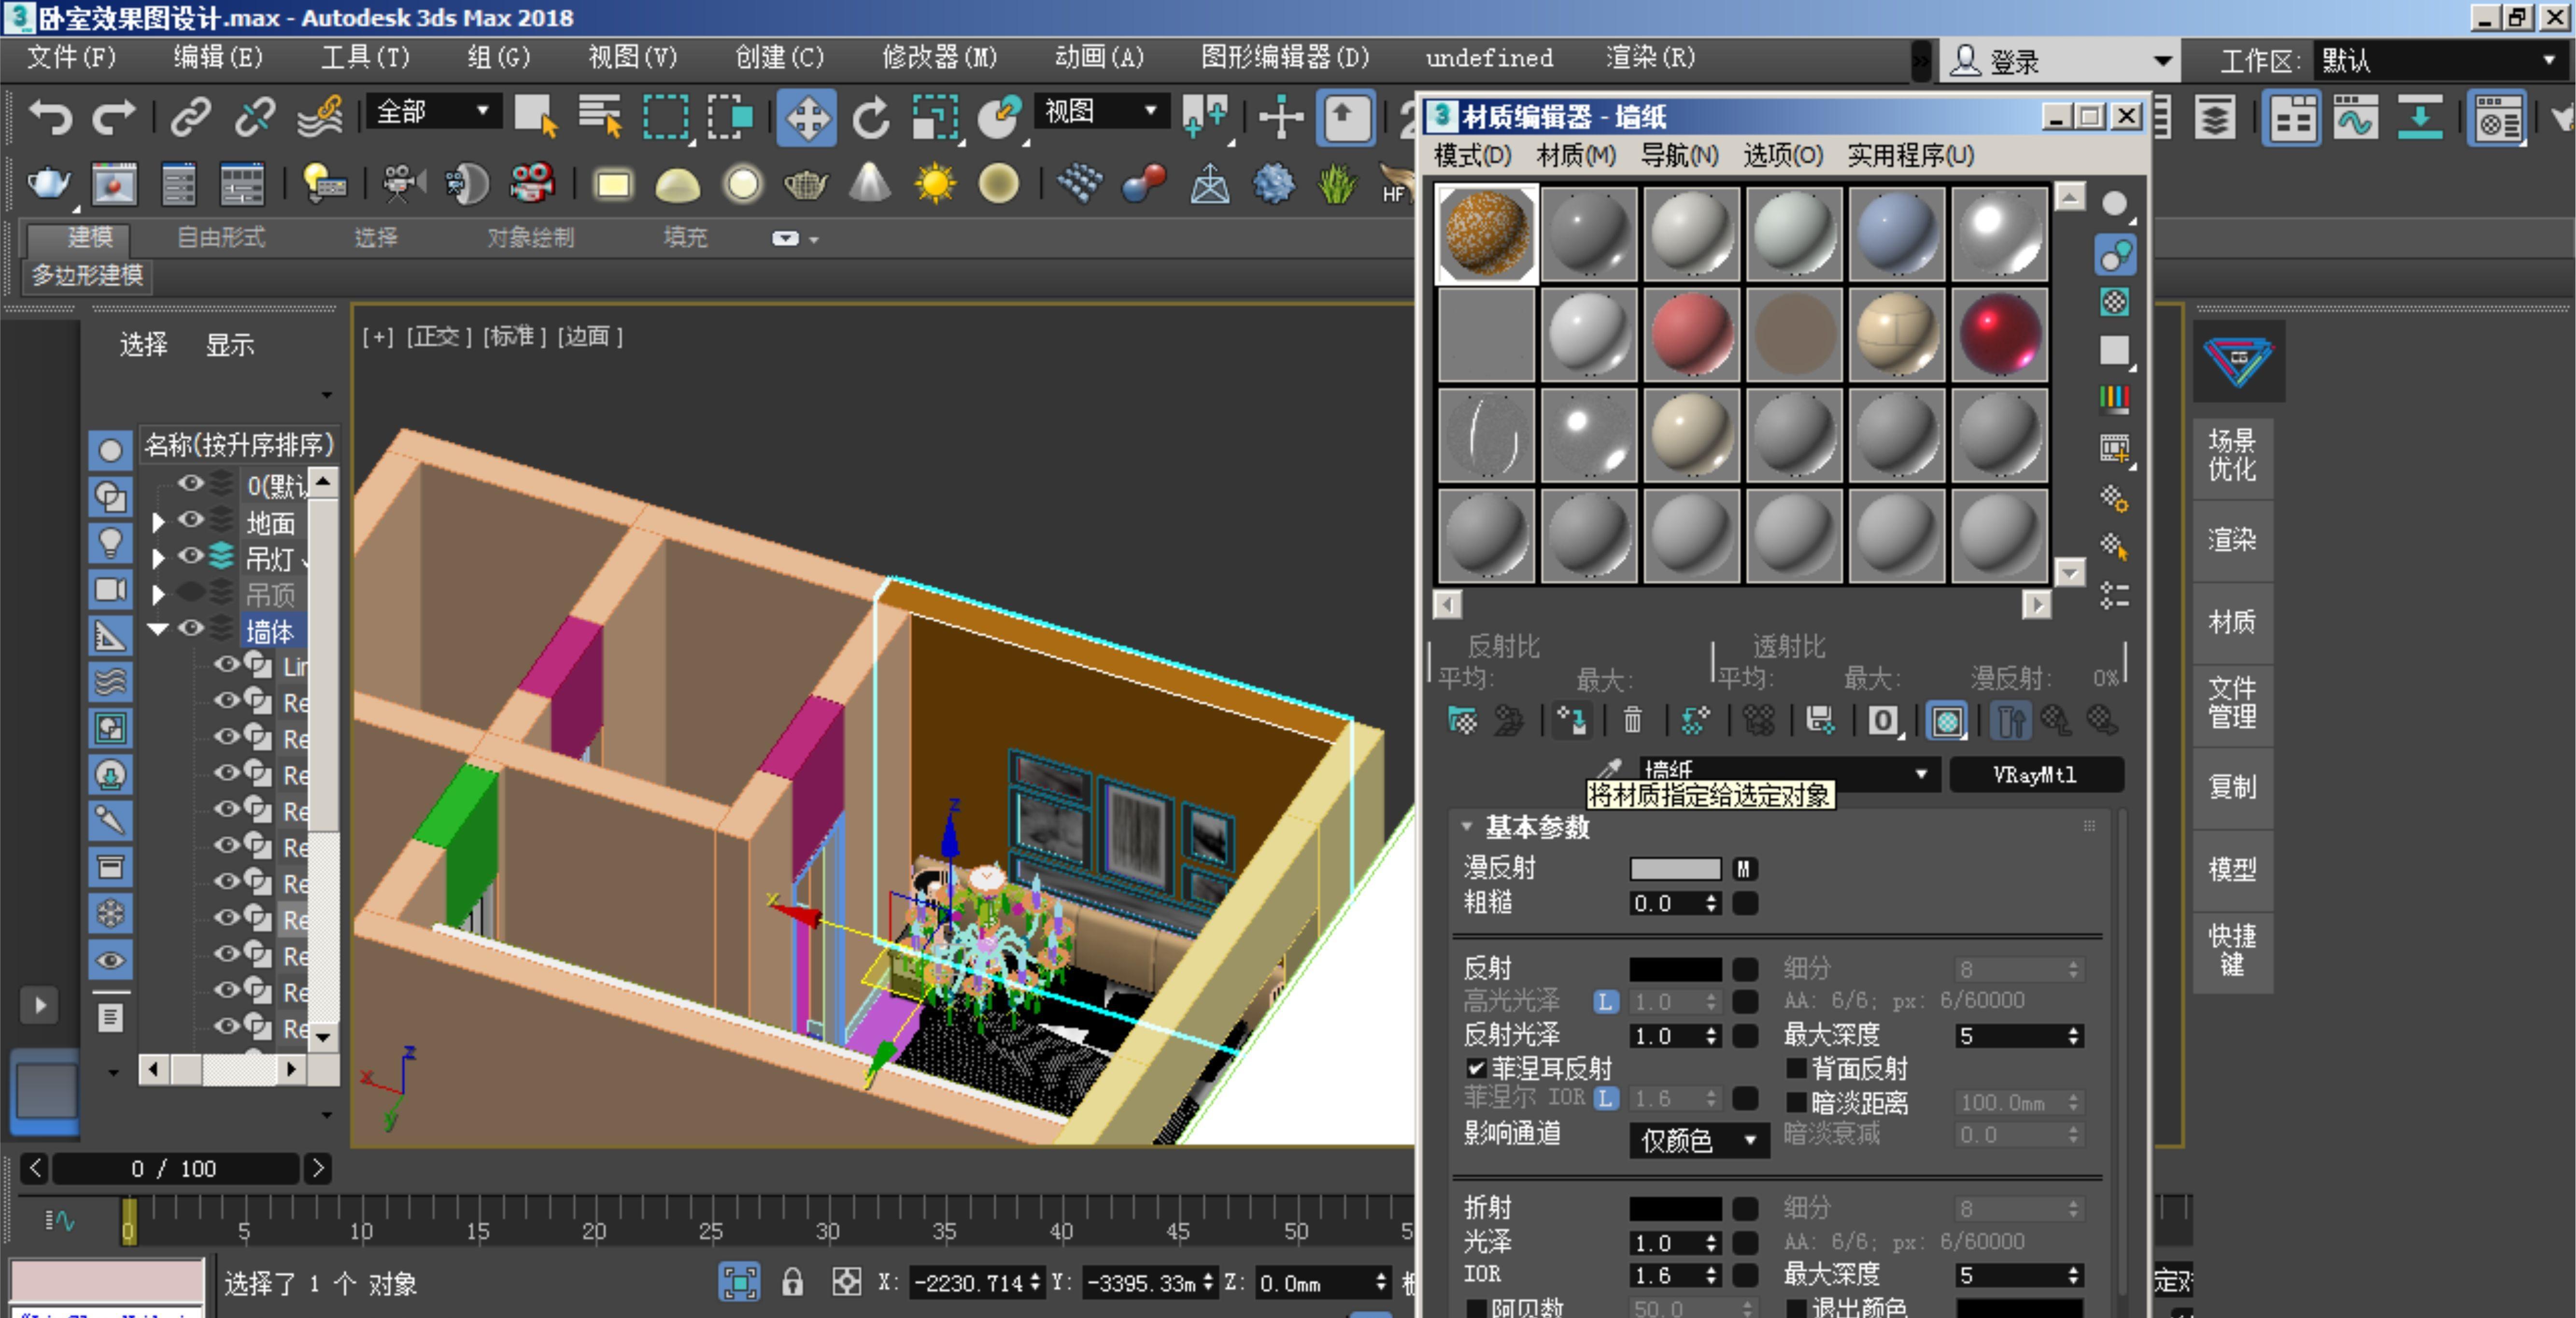2576x1318 pixels.
Task: Click the plugin logo above 场景优化
Action: tap(2238, 360)
